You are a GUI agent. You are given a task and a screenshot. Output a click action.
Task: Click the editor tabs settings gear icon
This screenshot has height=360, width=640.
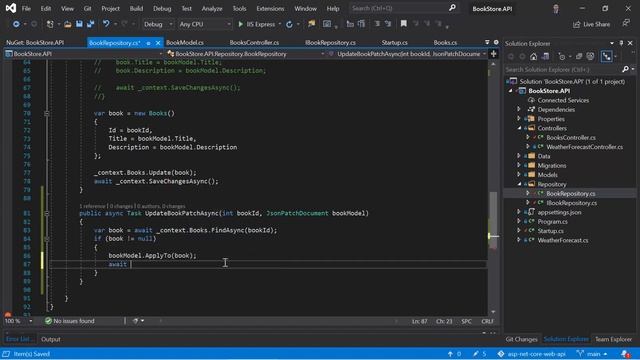(496, 42)
